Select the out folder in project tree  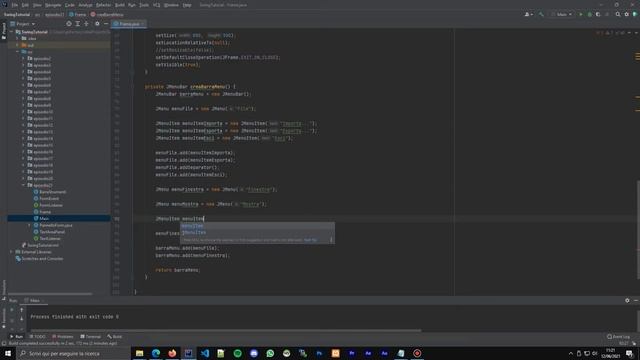[x=31, y=45]
